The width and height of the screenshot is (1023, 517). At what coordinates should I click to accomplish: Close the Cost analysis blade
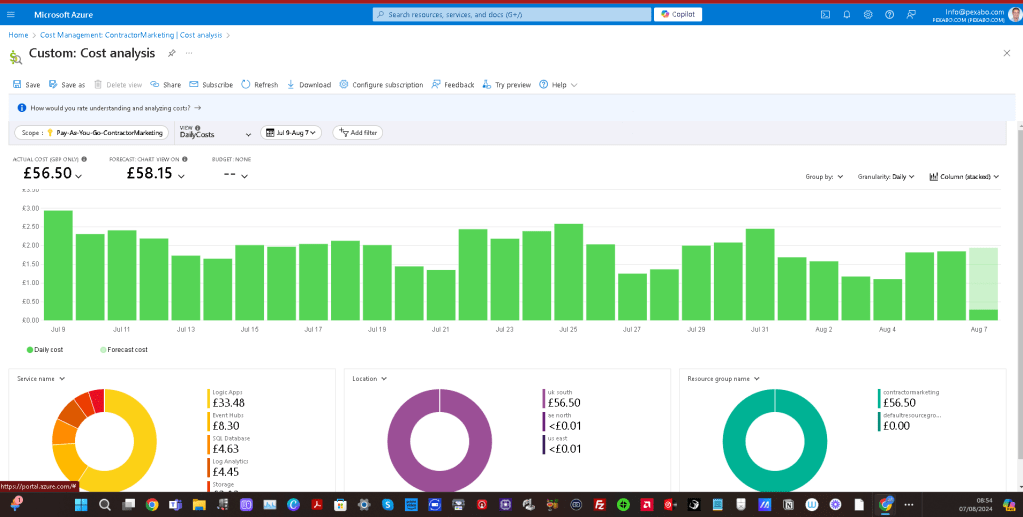point(1007,53)
